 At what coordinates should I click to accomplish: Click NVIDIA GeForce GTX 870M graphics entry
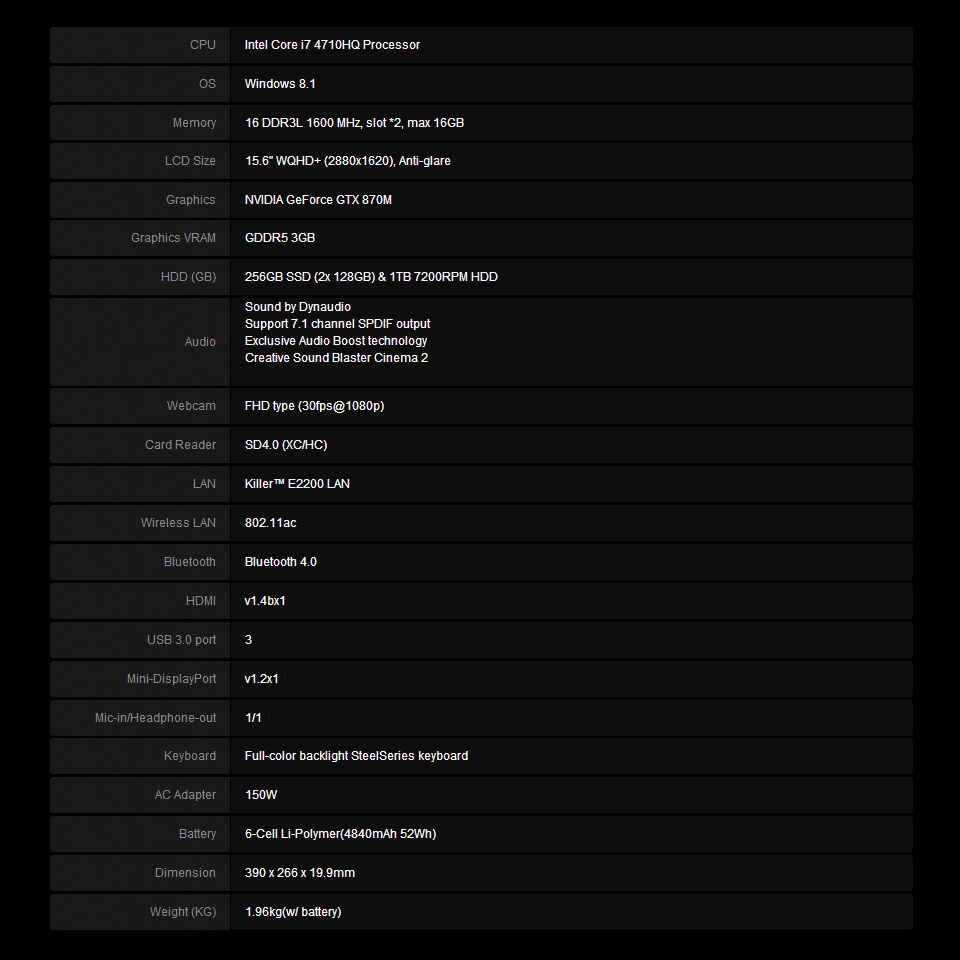click(x=318, y=200)
